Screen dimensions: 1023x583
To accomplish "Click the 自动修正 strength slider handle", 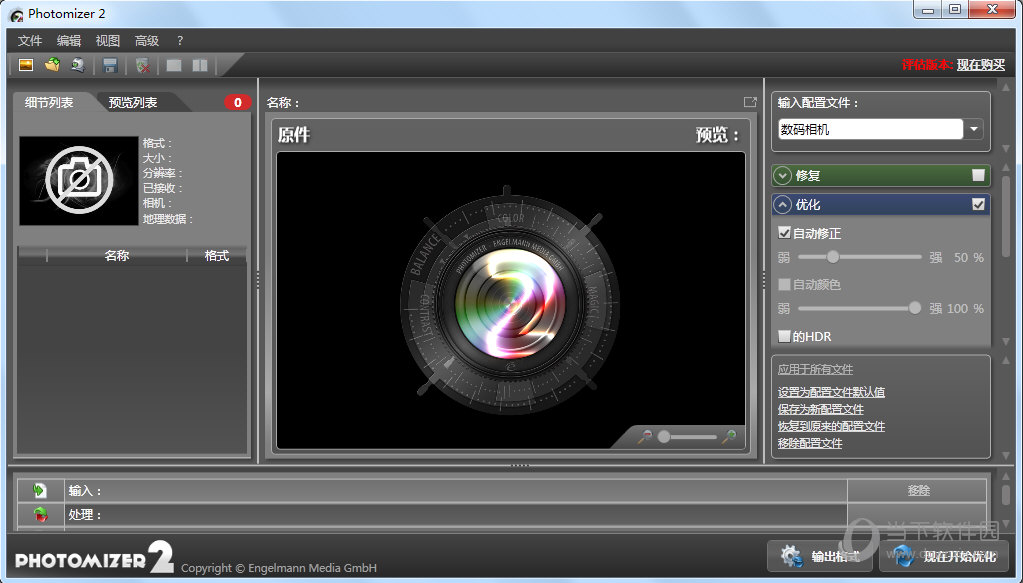I will click(x=832, y=257).
